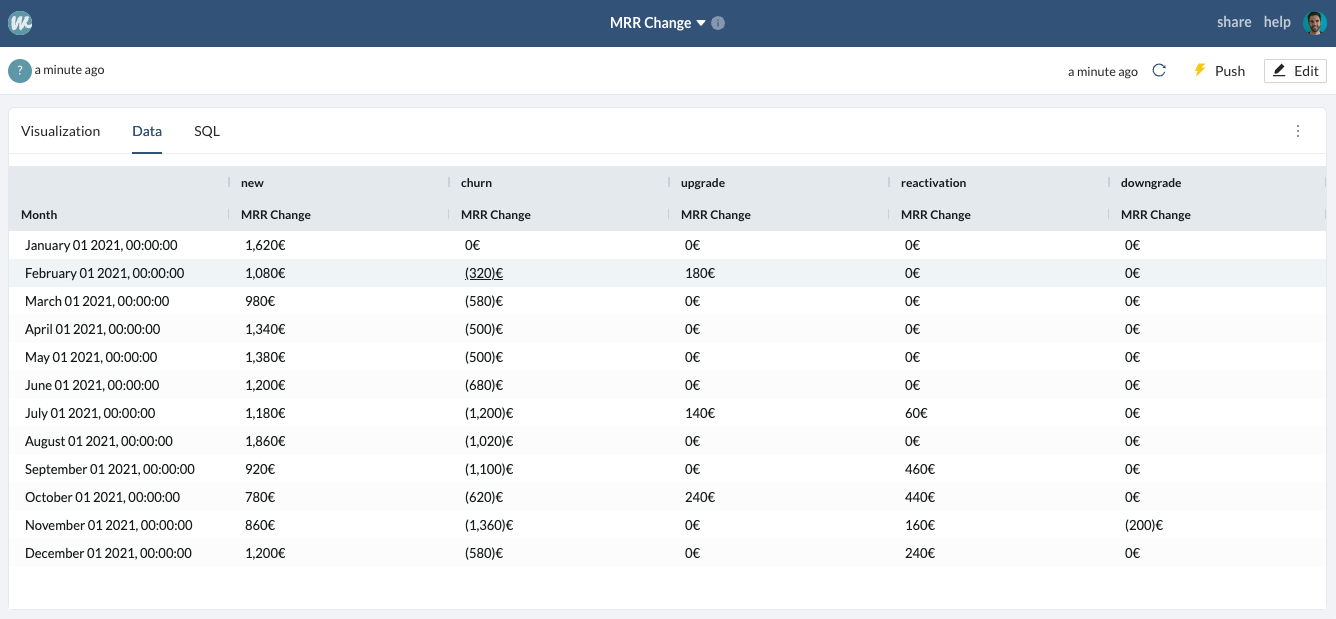Click the Month column header
The width and height of the screenshot is (1336, 619).
click(39, 215)
